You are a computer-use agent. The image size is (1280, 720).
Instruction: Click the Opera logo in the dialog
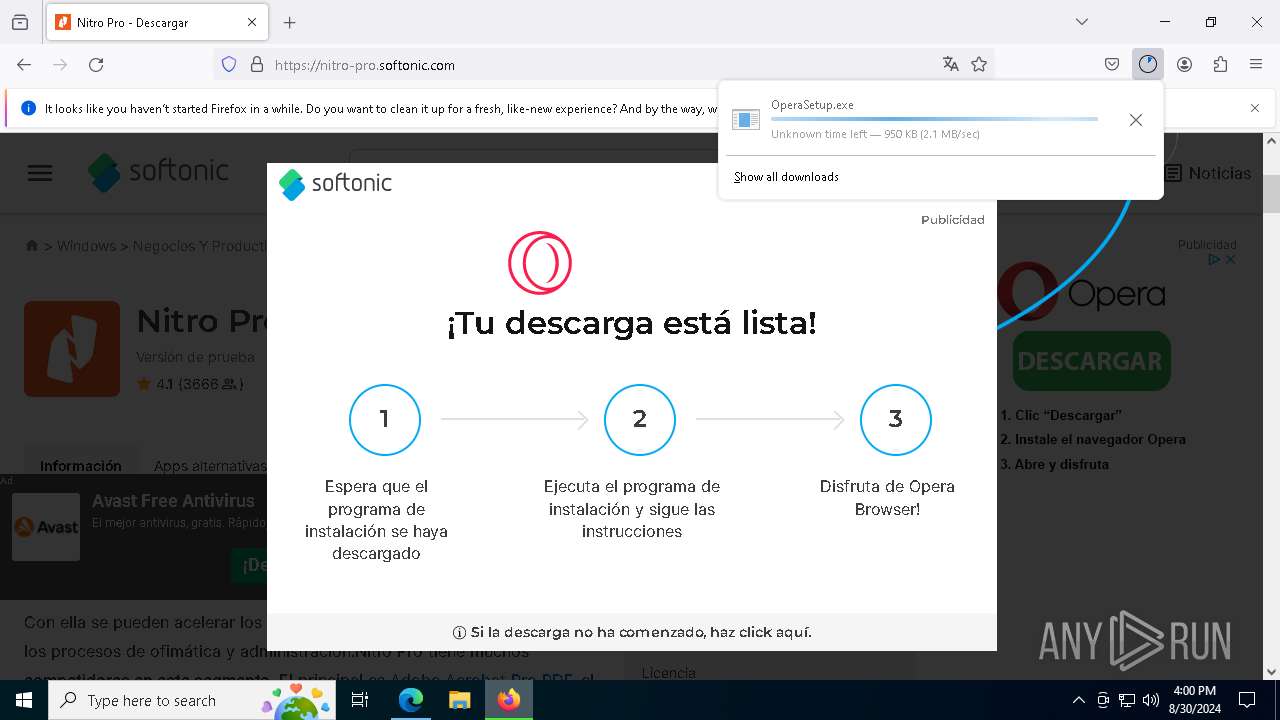click(540, 263)
